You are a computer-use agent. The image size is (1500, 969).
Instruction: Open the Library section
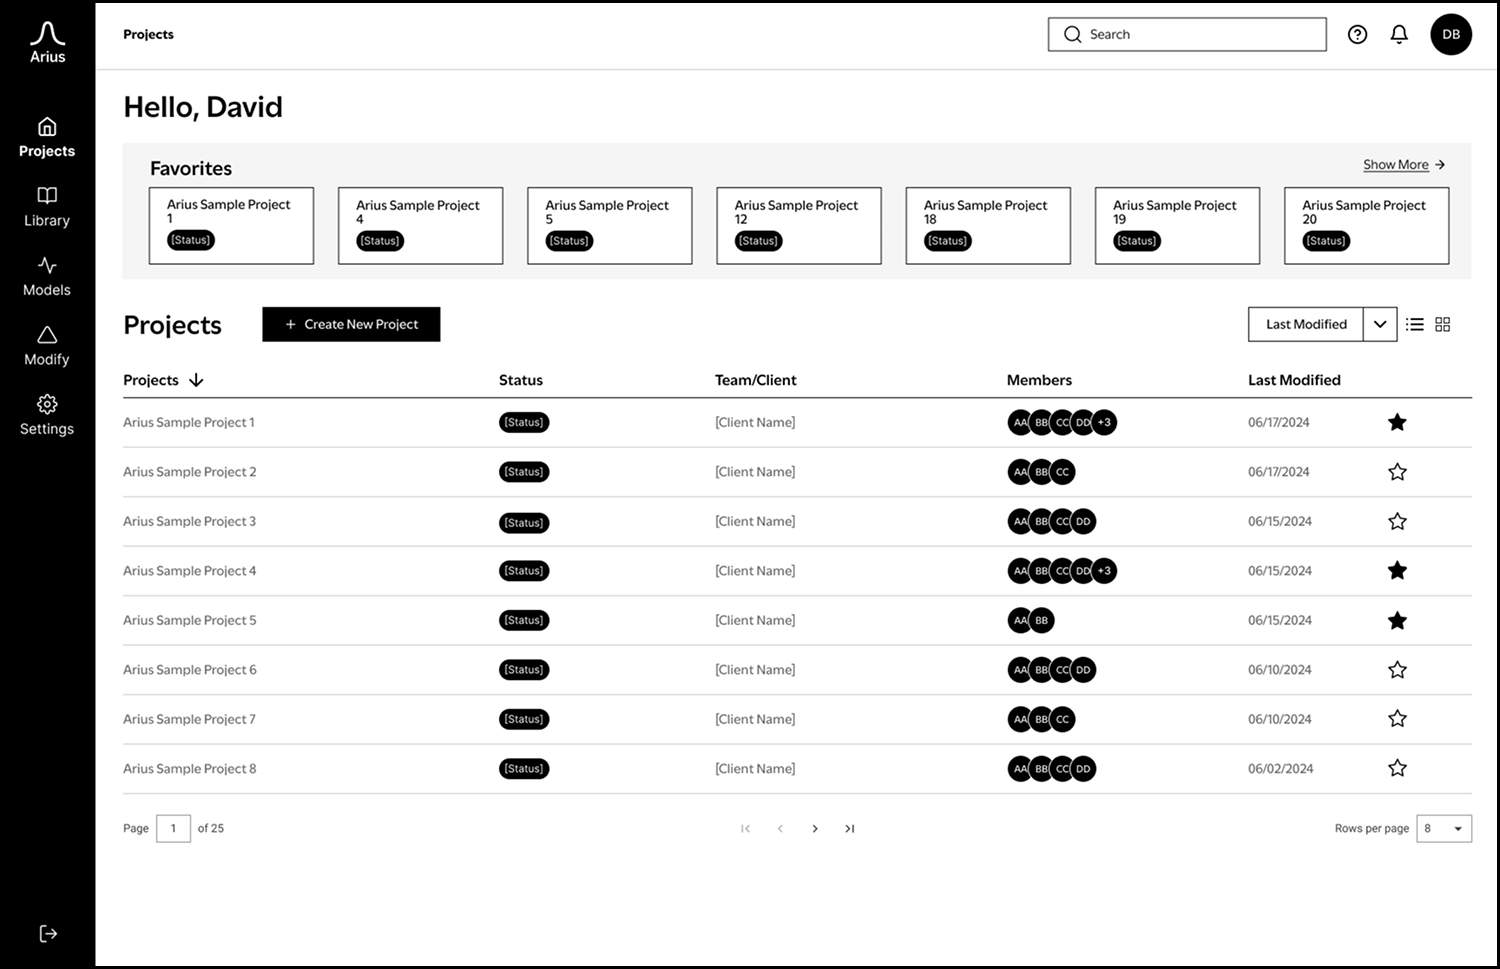[x=47, y=207]
